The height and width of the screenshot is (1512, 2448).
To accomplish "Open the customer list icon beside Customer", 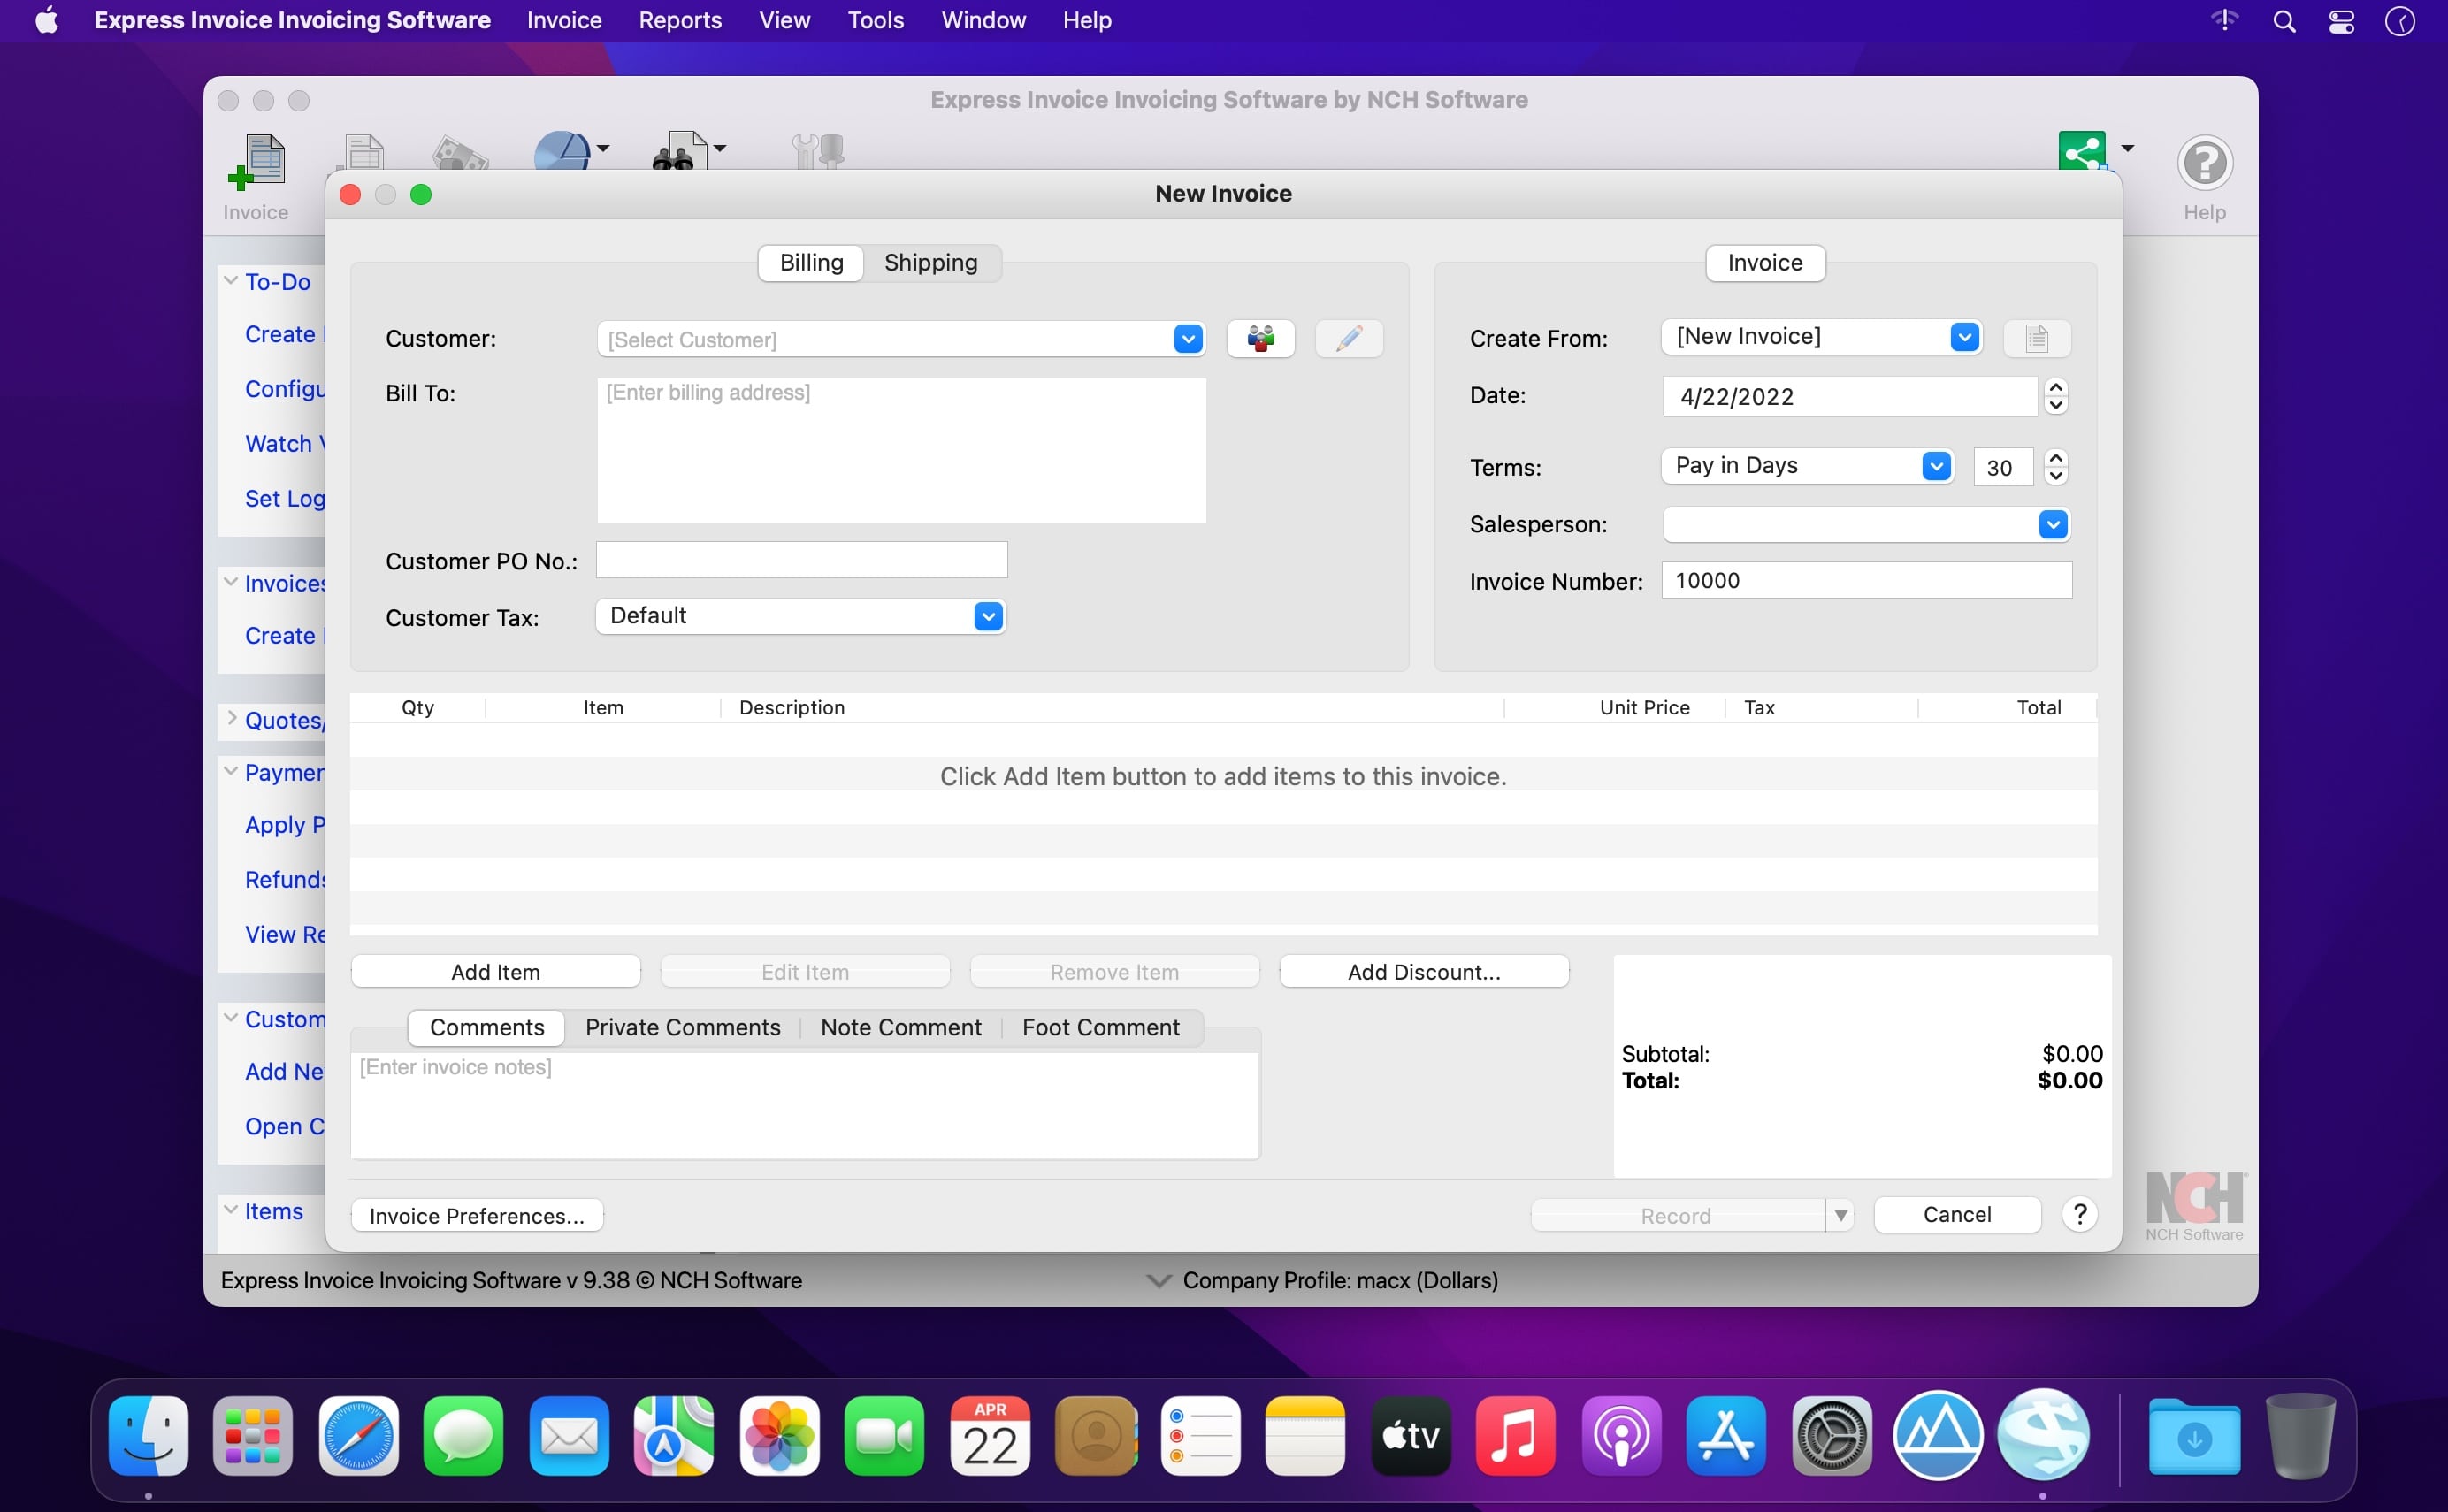I will (x=1260, y=339).
